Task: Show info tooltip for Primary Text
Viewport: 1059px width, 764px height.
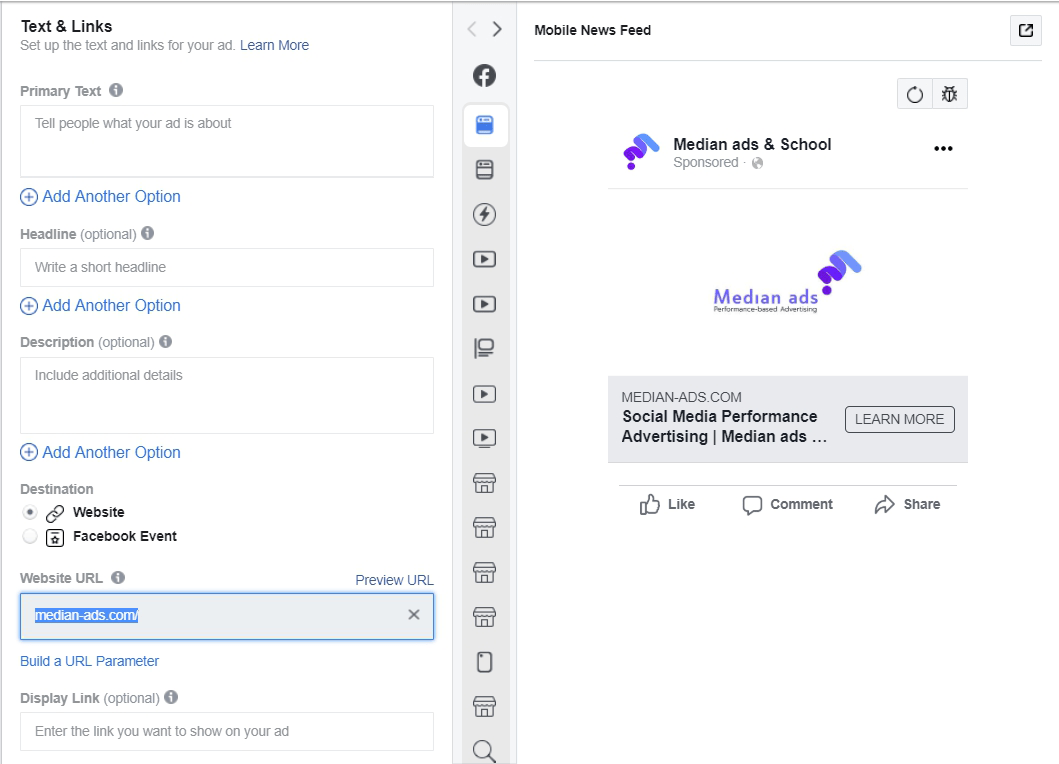Action: pyautogui.click(x=116, y=90)
